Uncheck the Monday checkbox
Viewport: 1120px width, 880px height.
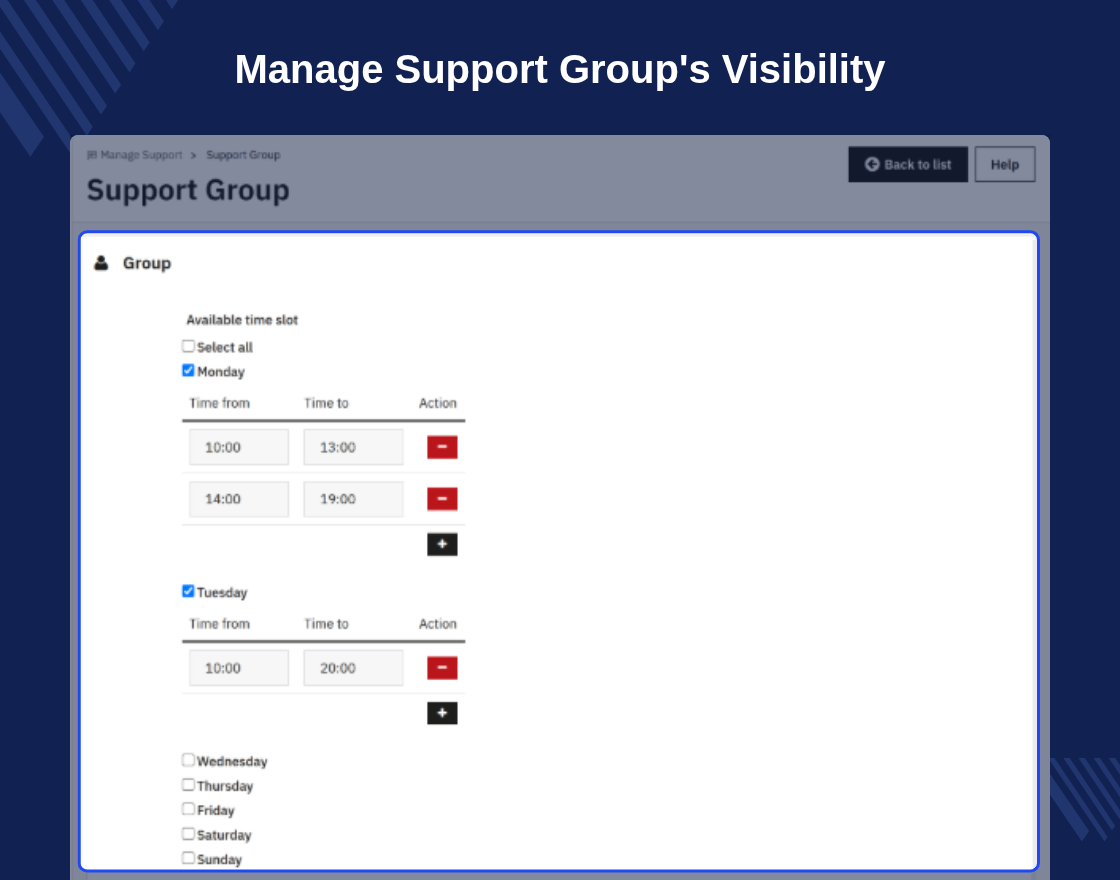[x=188, y=371]
